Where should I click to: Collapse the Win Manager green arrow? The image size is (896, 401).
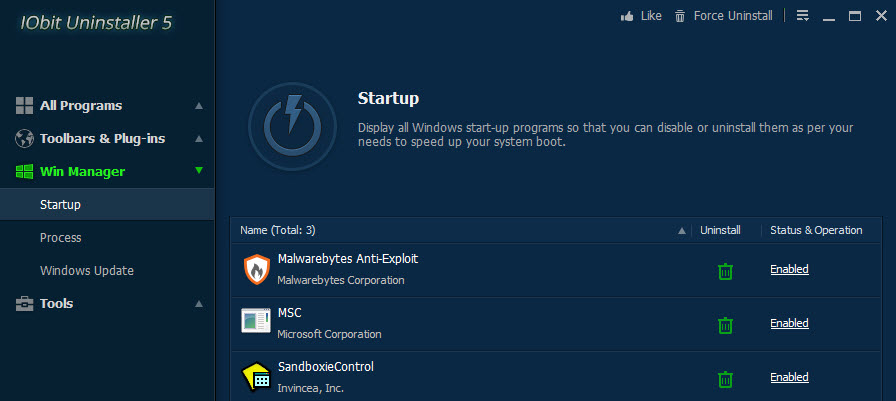[199, 170]
